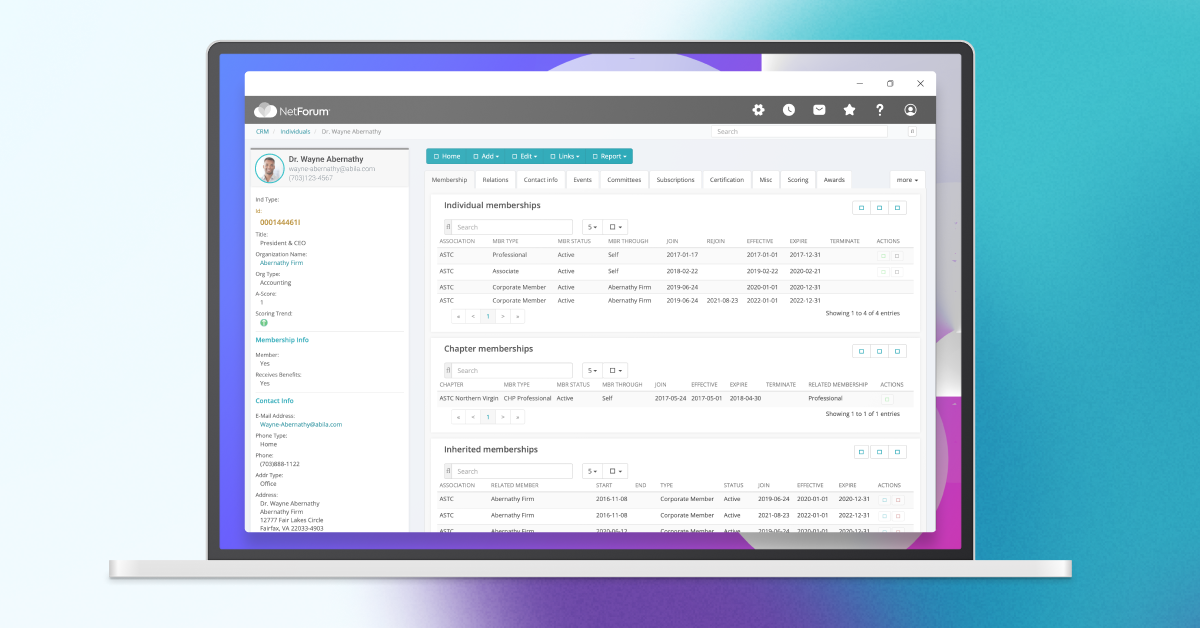Click the favorites star icon
The height and width of the screenshot is (628, 1200).
coord(849,110)
